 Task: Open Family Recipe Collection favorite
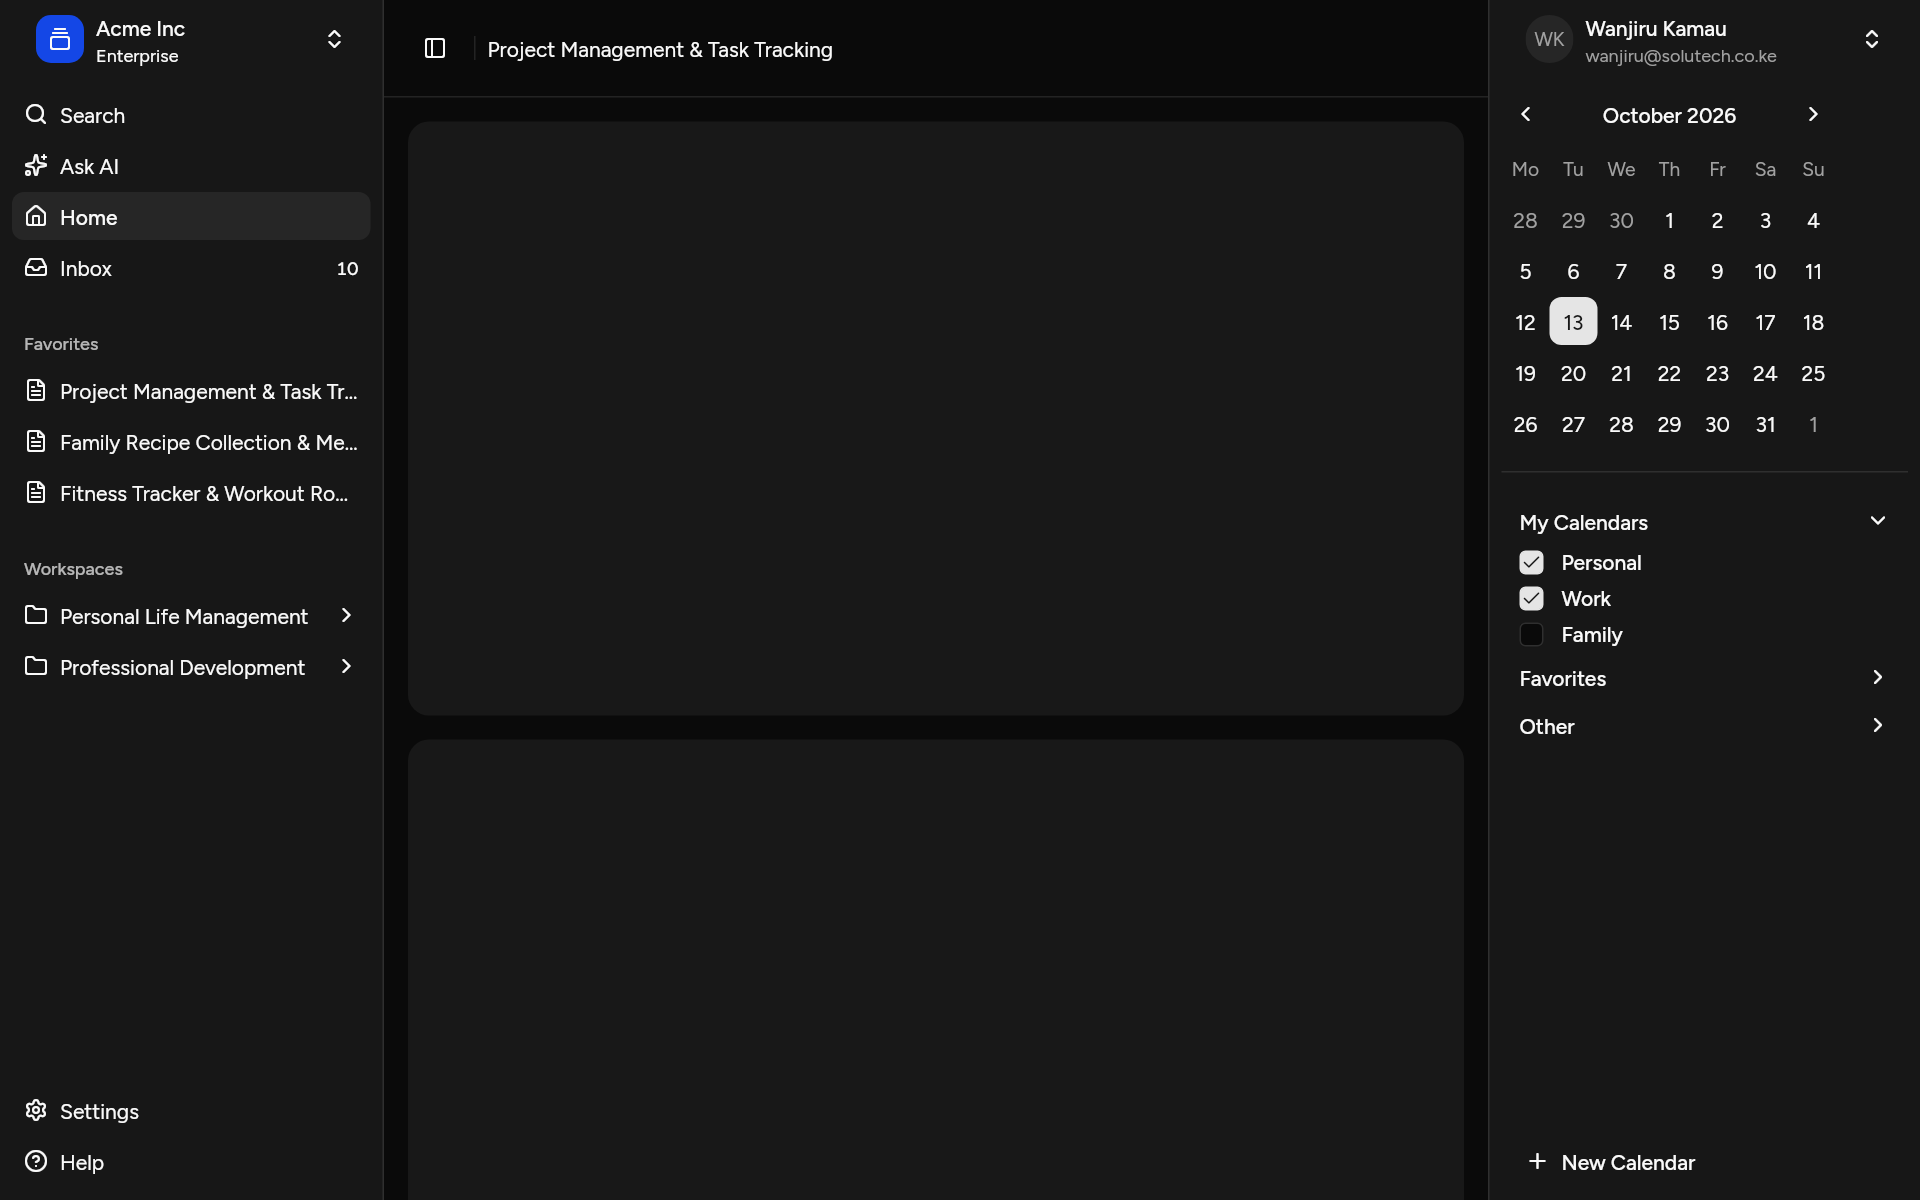[191, 442]
